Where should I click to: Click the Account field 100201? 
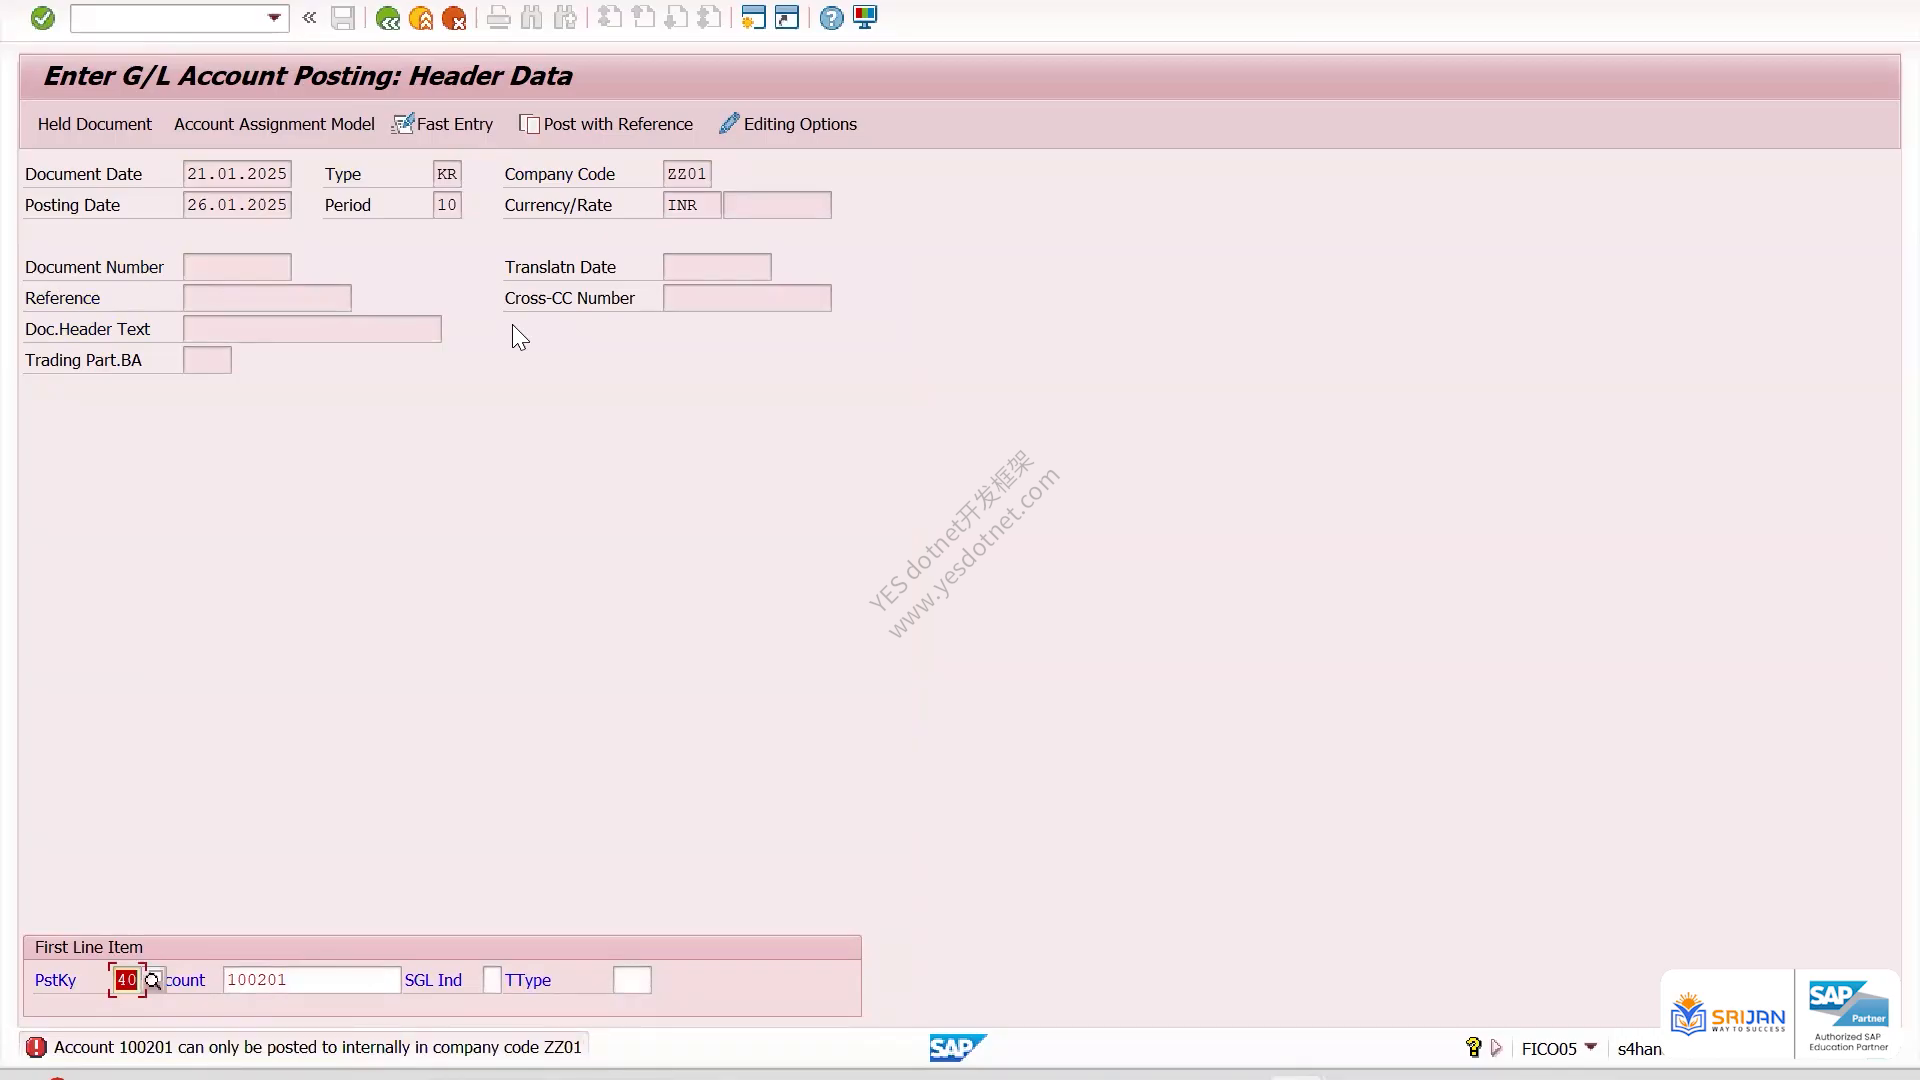pos(312,980)
